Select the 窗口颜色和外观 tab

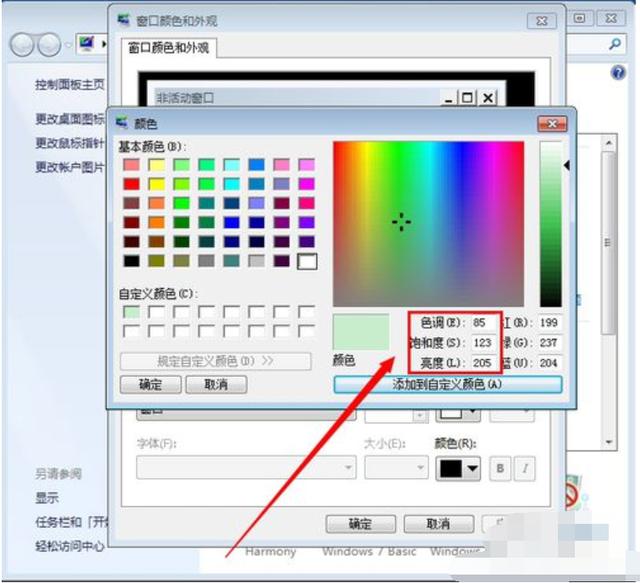click(x=171, y=47)
